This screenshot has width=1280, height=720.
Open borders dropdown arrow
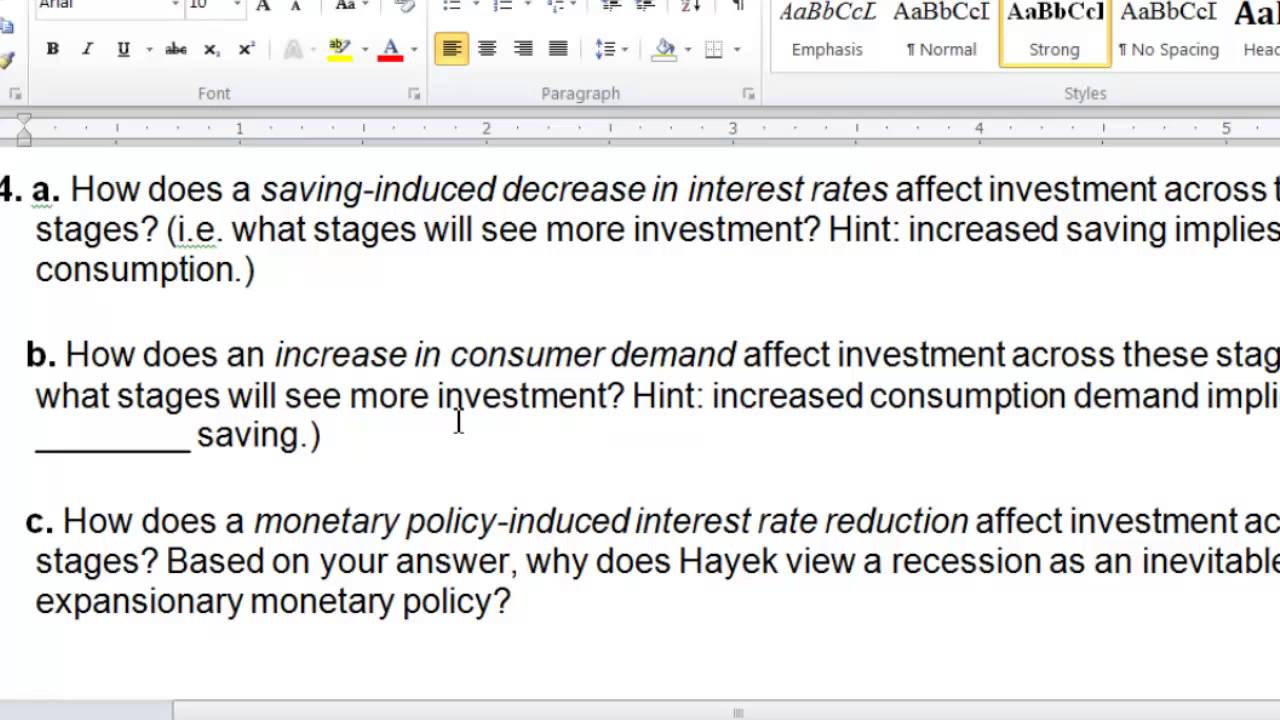(737, 49)
